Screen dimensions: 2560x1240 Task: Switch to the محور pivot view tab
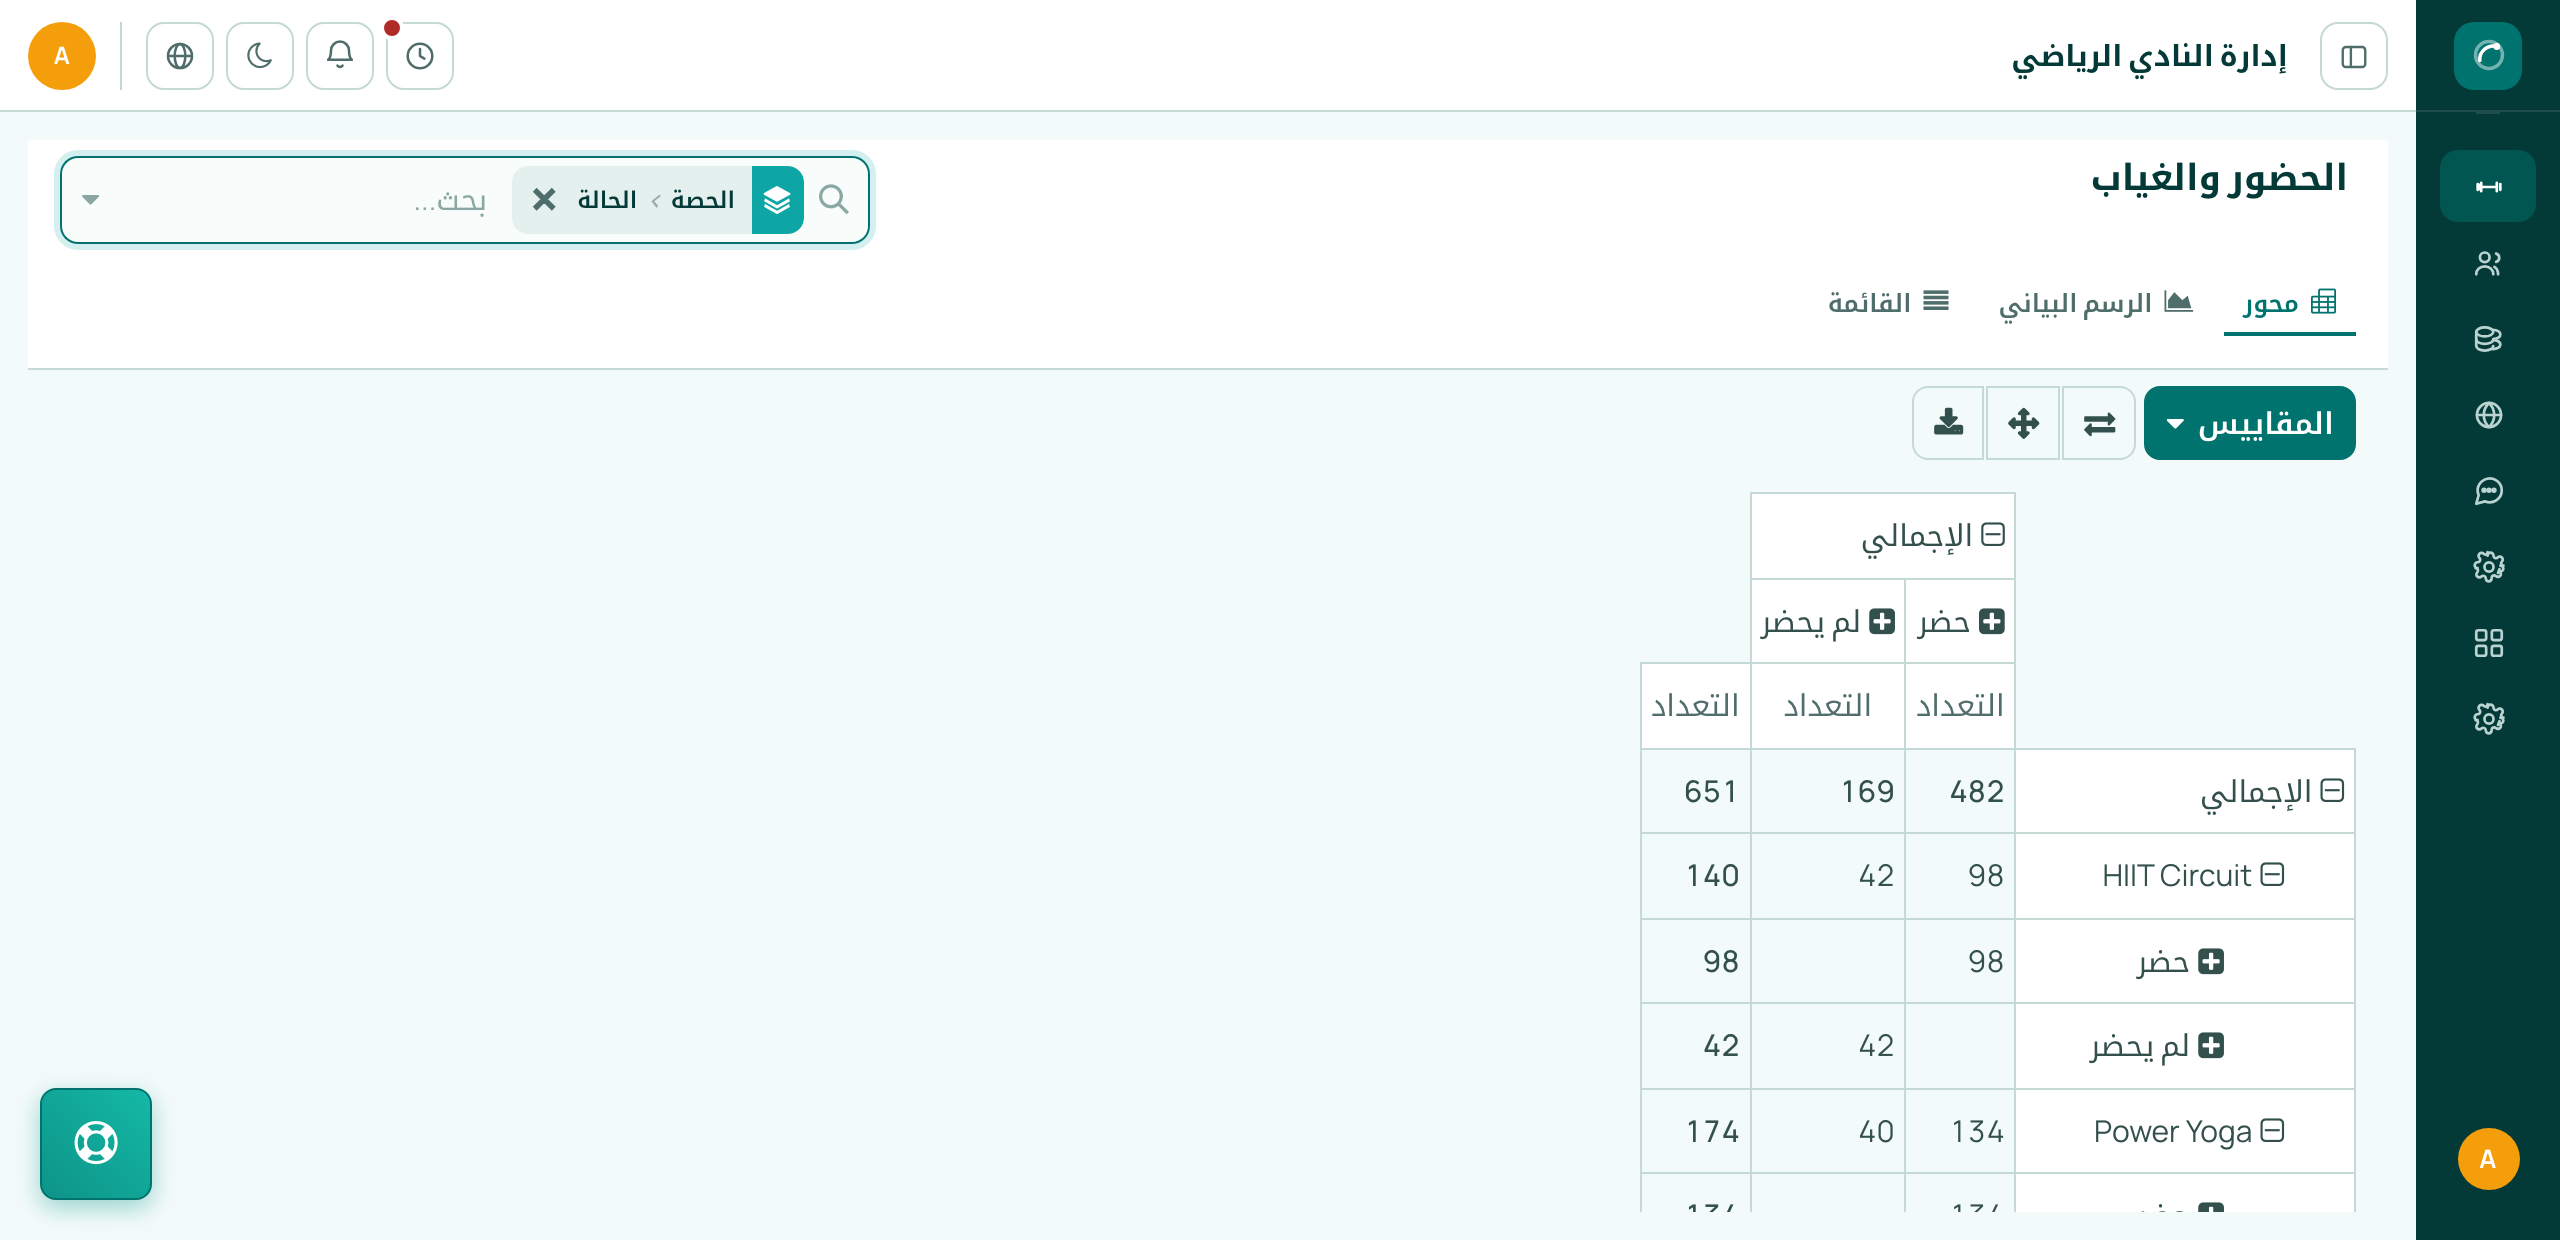(x=2289, y=302)
